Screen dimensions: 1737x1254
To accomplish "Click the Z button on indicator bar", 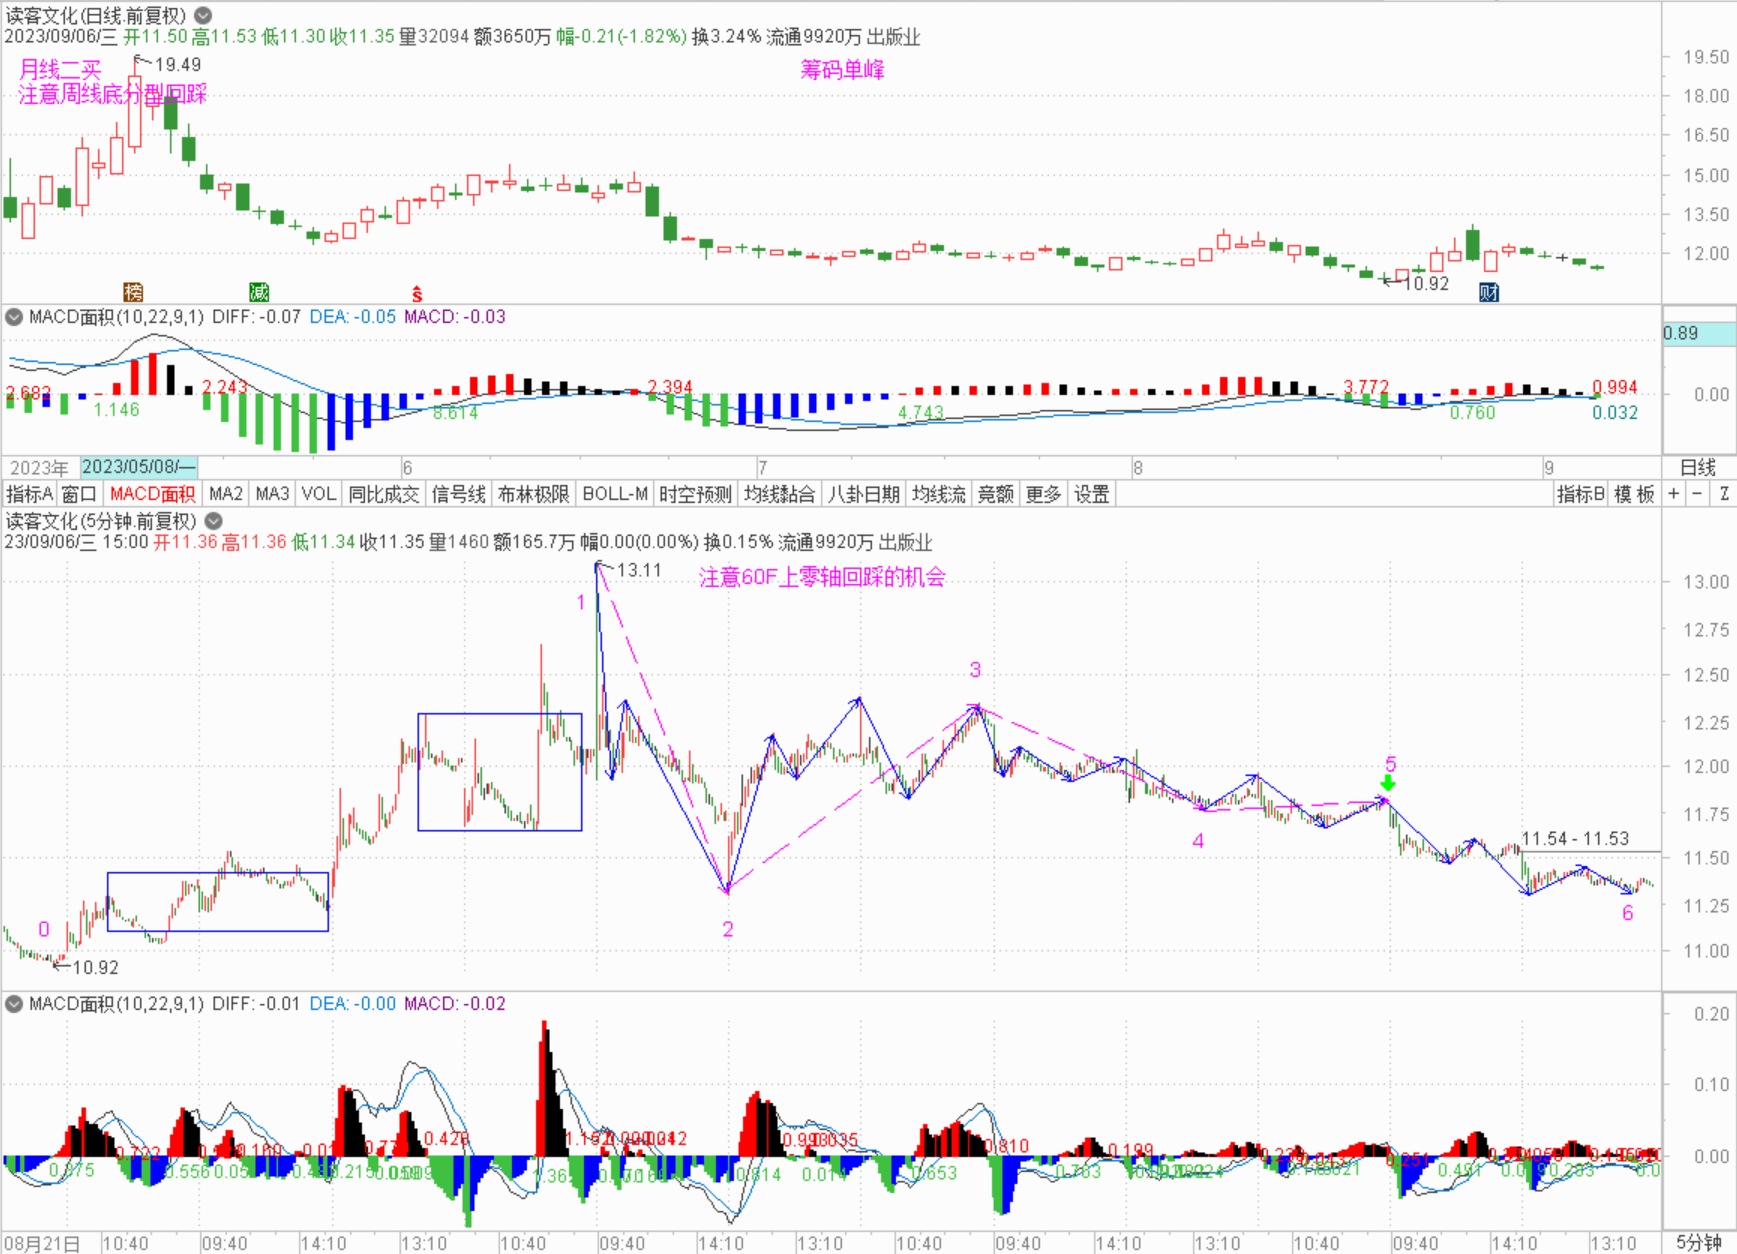I will [x=1724, y=494].
